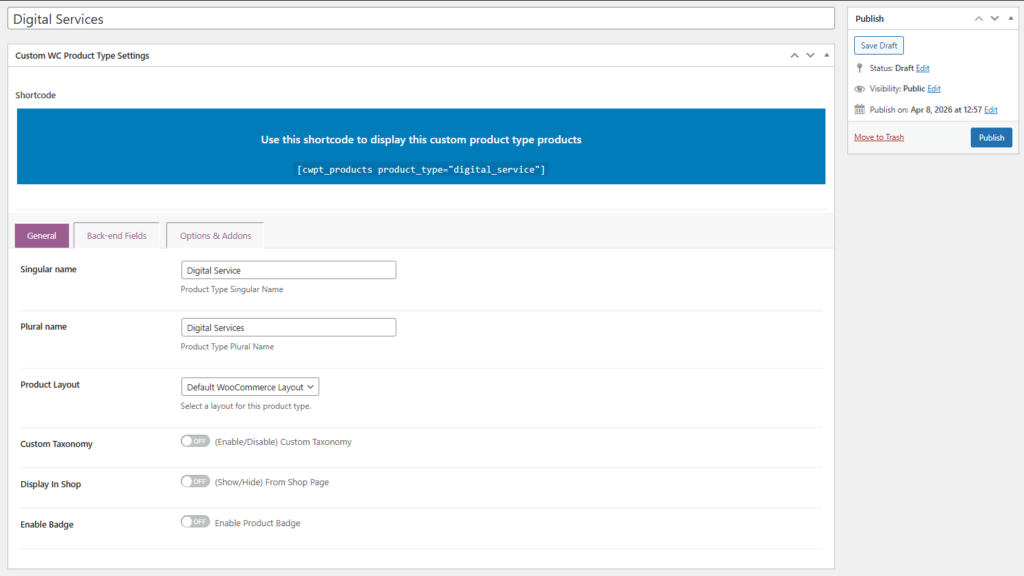Click the status pin icon in Publish panel
1024x576 pixels.
pos(858,67)
